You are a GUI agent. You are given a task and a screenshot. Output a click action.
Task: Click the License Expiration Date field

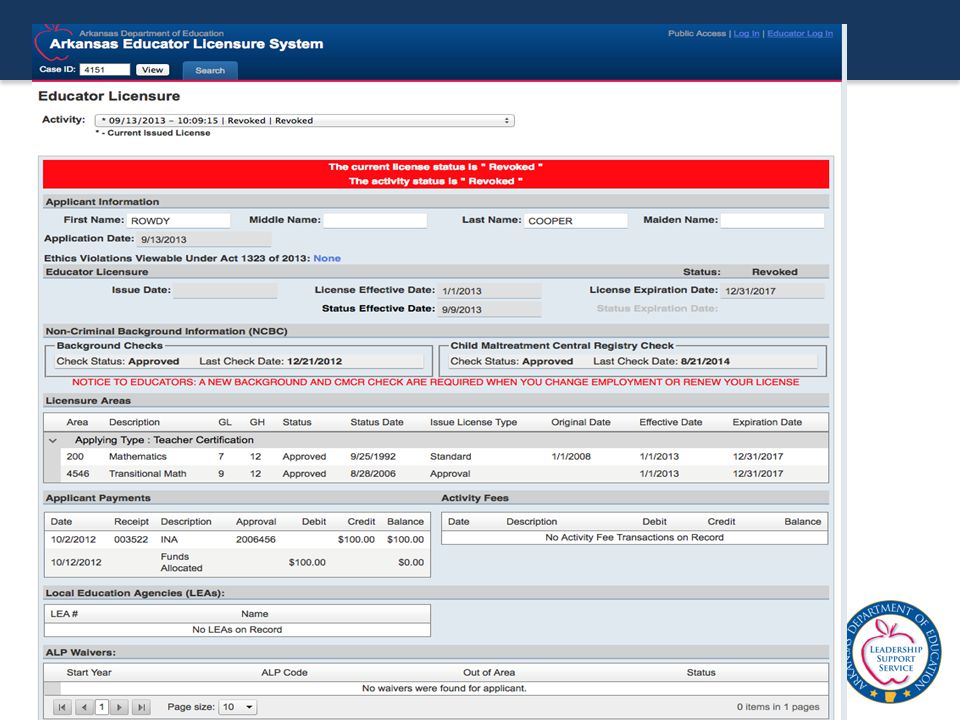772,291
